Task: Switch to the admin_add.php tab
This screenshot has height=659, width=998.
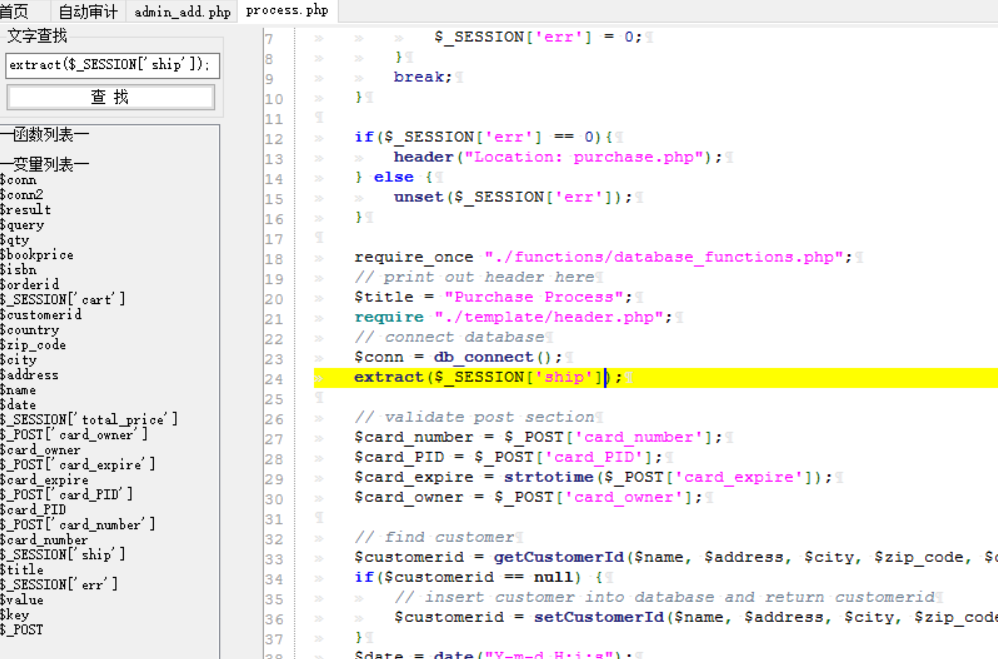Action: click(182, 12)
